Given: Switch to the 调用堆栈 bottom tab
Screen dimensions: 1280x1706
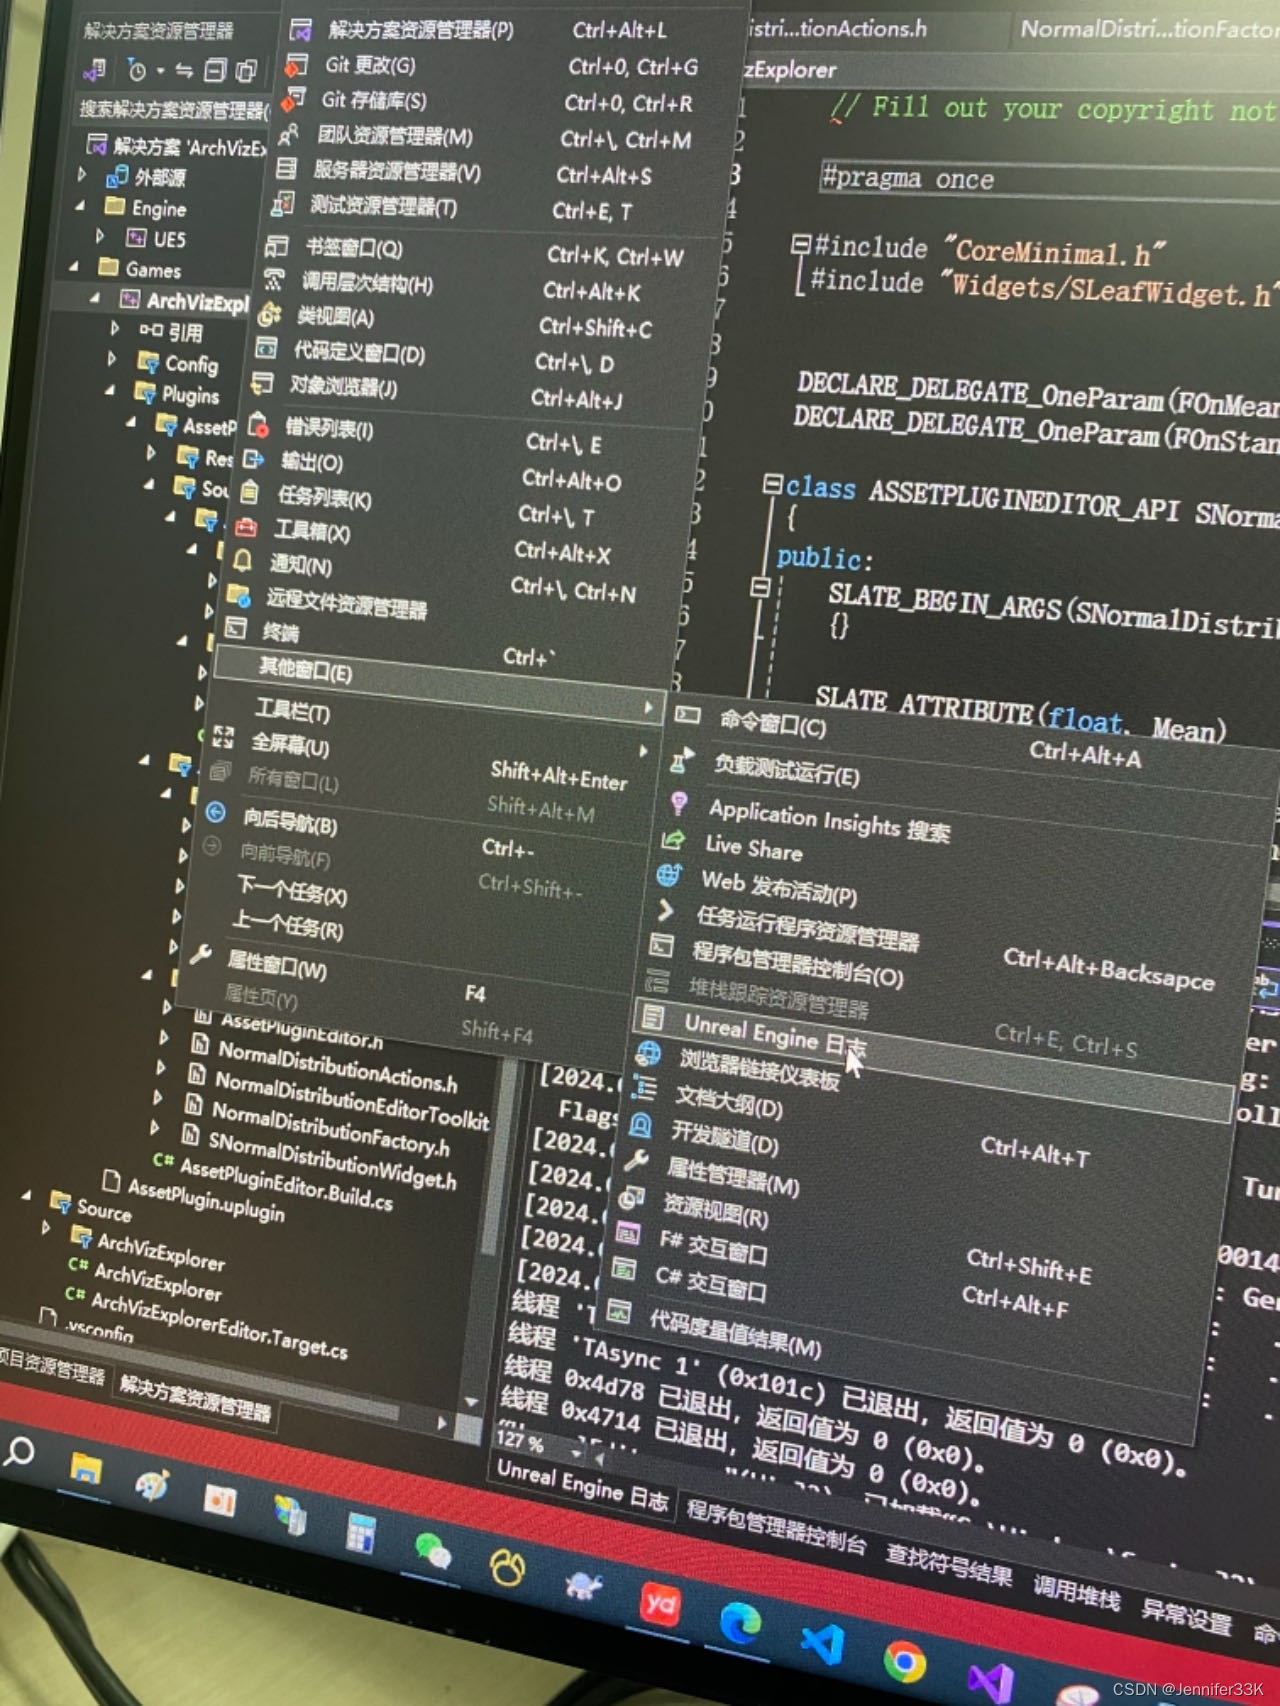Looking at the screenshot, I should point(1076,1591).
